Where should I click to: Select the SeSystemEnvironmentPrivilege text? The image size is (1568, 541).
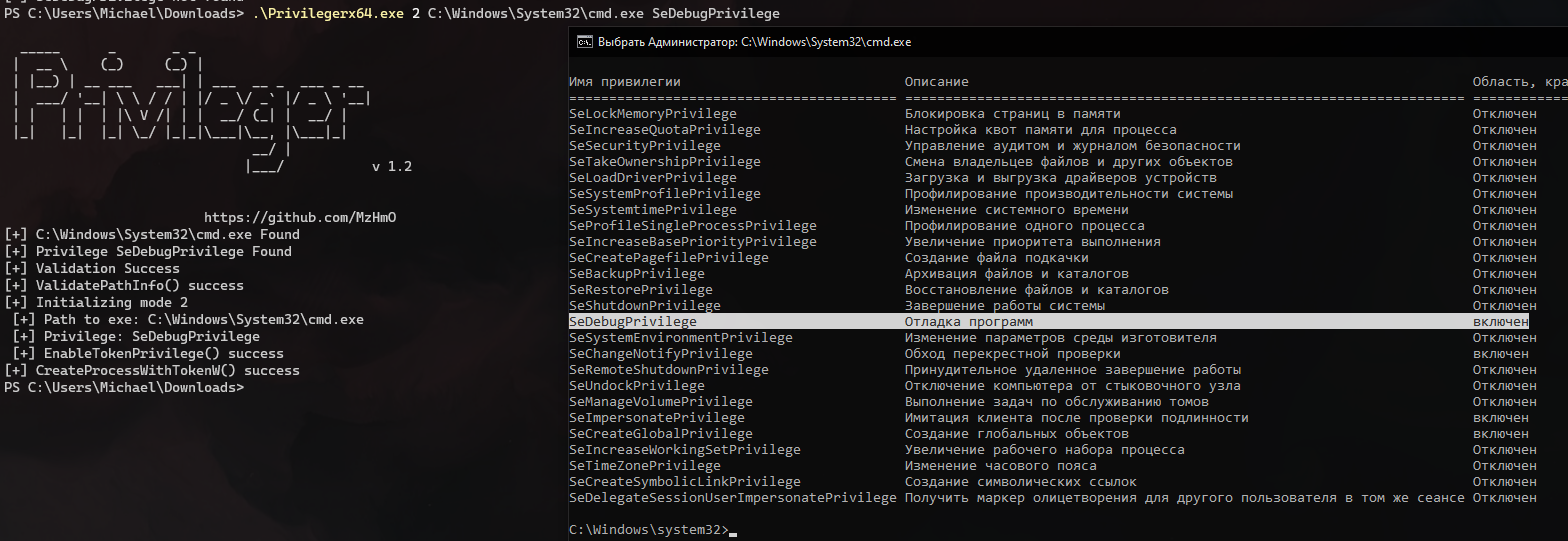(x=681, y=338)
